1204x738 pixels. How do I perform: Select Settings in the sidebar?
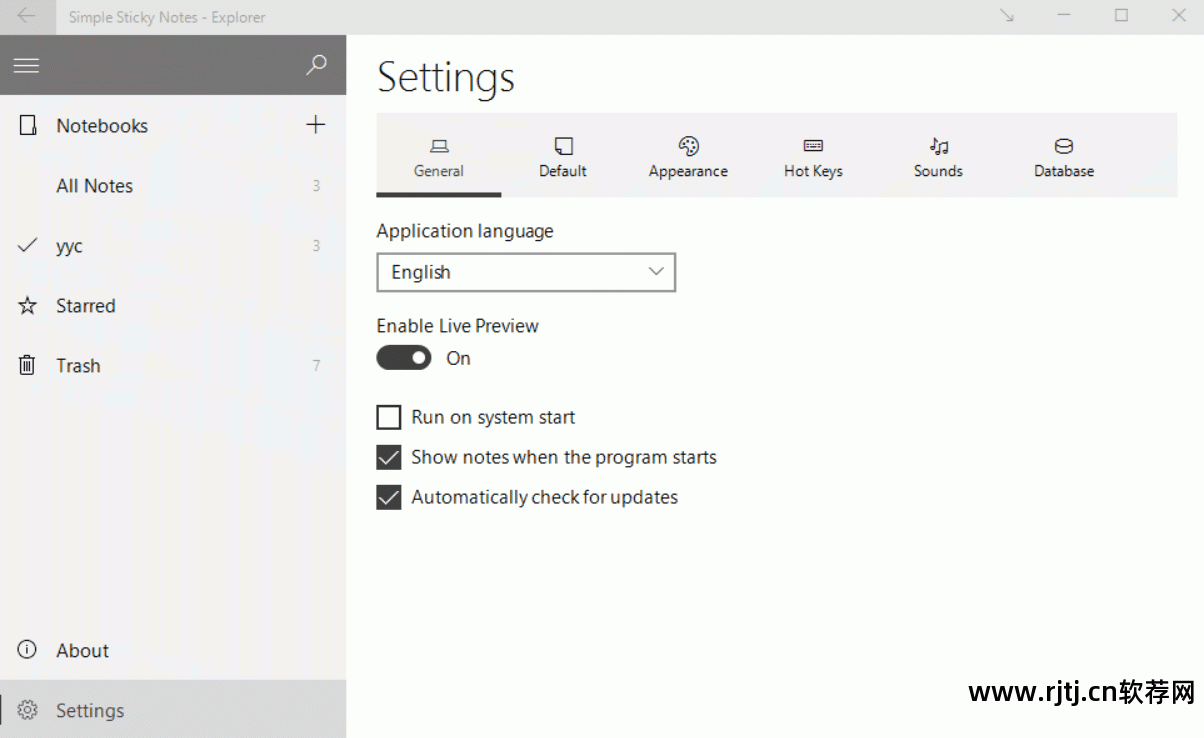173,710
